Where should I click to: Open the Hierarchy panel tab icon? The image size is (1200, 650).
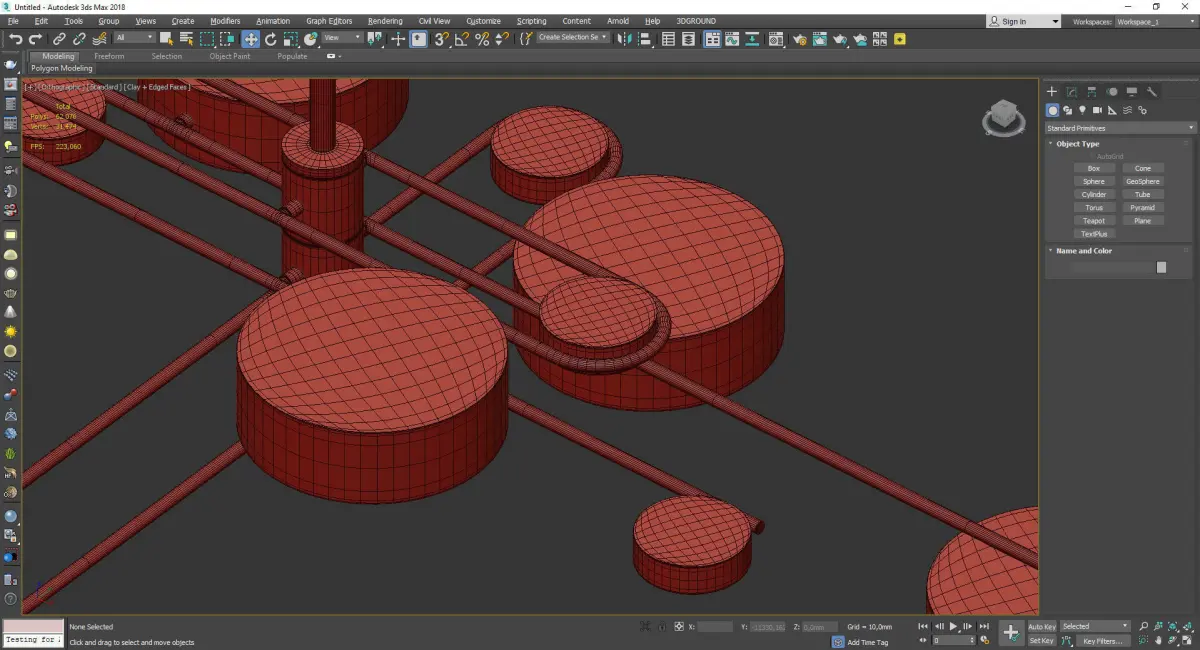tap(1092, 92)
